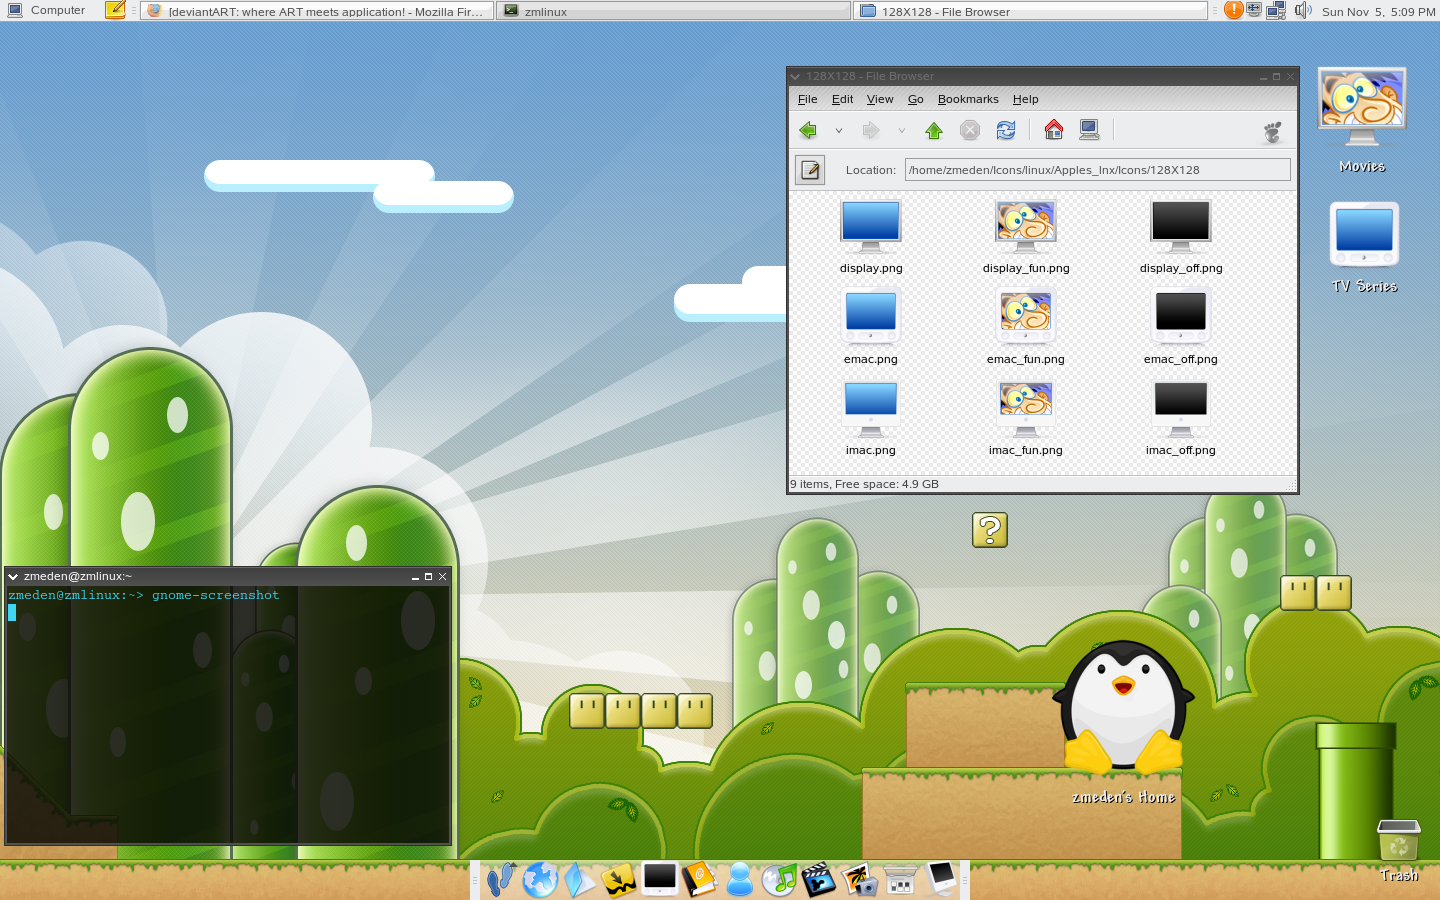
Task: Open the back history dropdown arrow
Action: (x=839, y=131)
